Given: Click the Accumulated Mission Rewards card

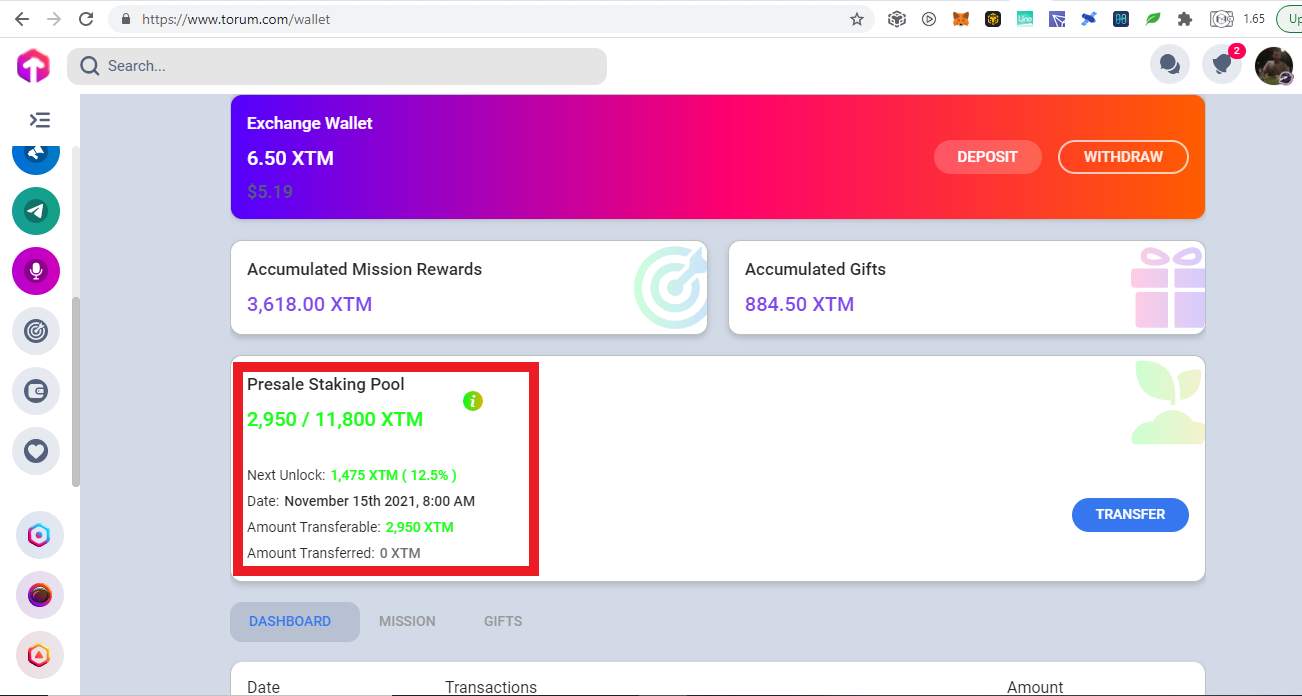Looking at the screenshot, I should pos(469,287).
